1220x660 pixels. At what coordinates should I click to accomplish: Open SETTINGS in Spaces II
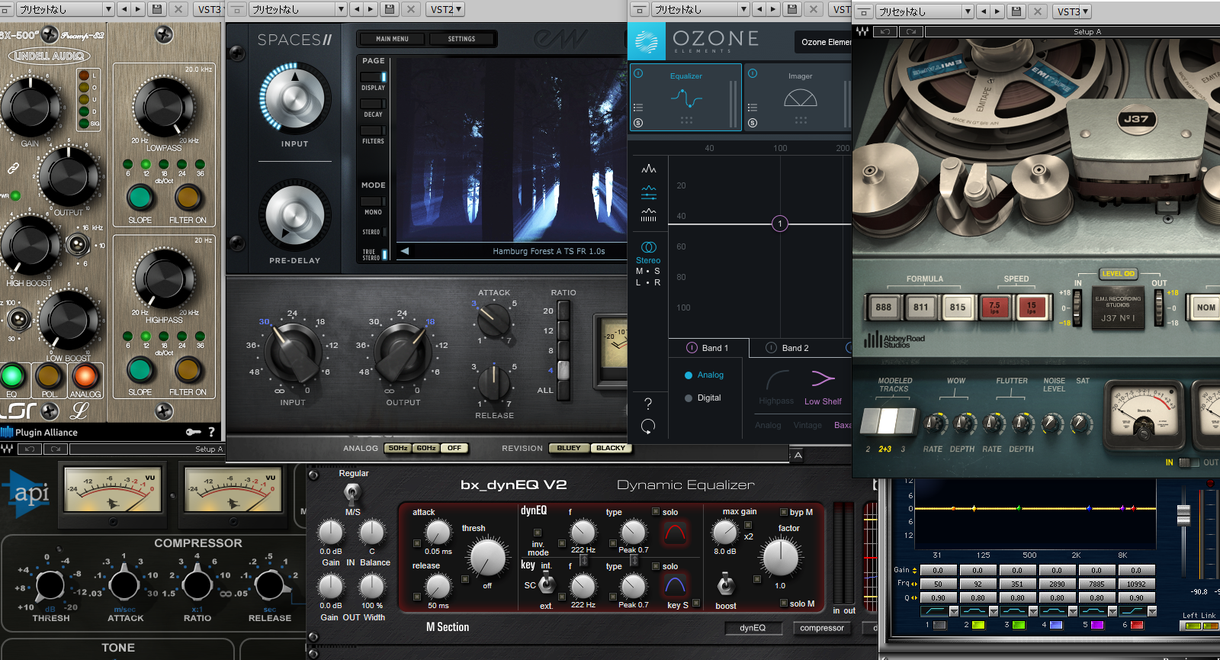(461, 39)
